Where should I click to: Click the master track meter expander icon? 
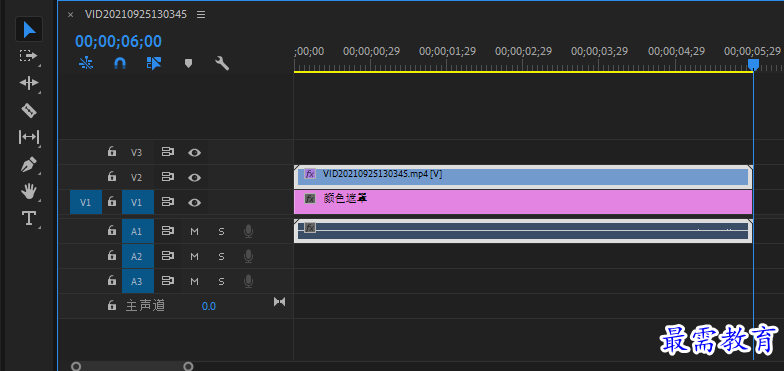[x=280, y=302]
